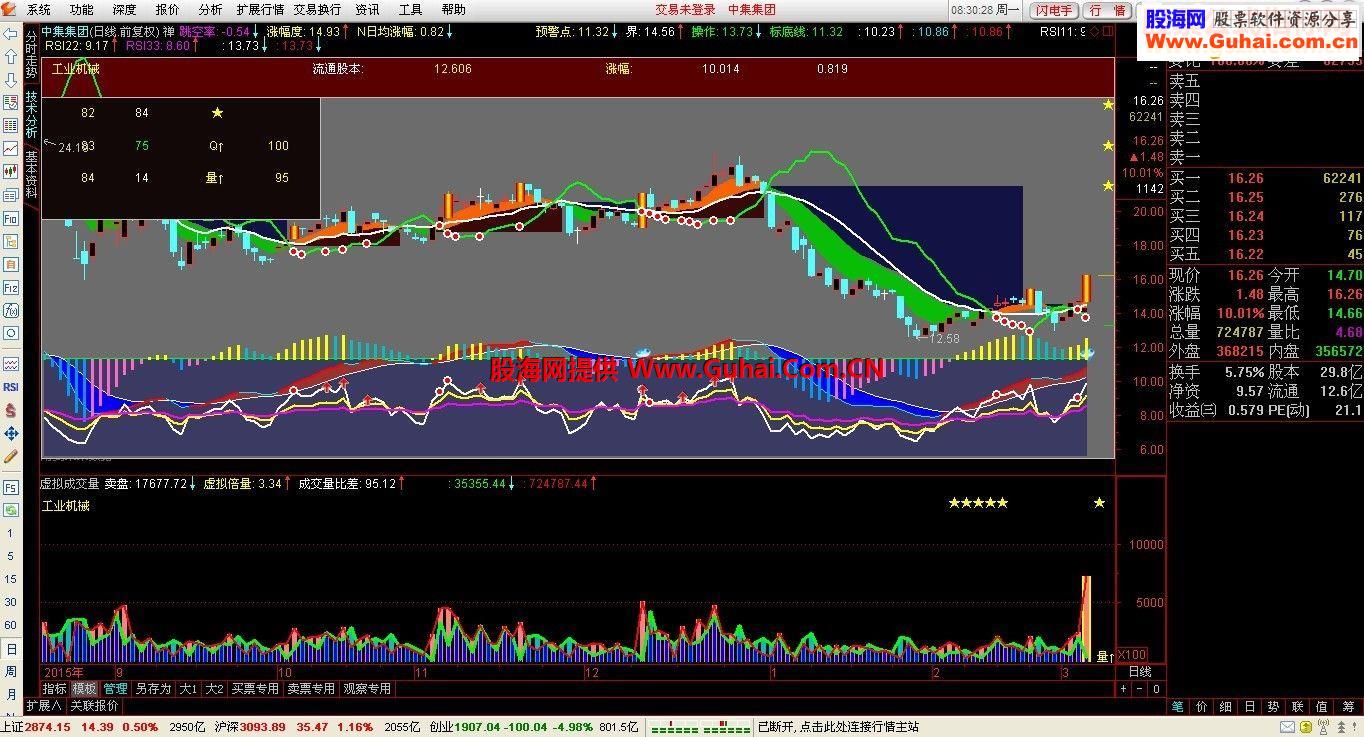Select the 观察专用 template
The width and height of the screenshot is (1364, 737).
coord(367,689)
